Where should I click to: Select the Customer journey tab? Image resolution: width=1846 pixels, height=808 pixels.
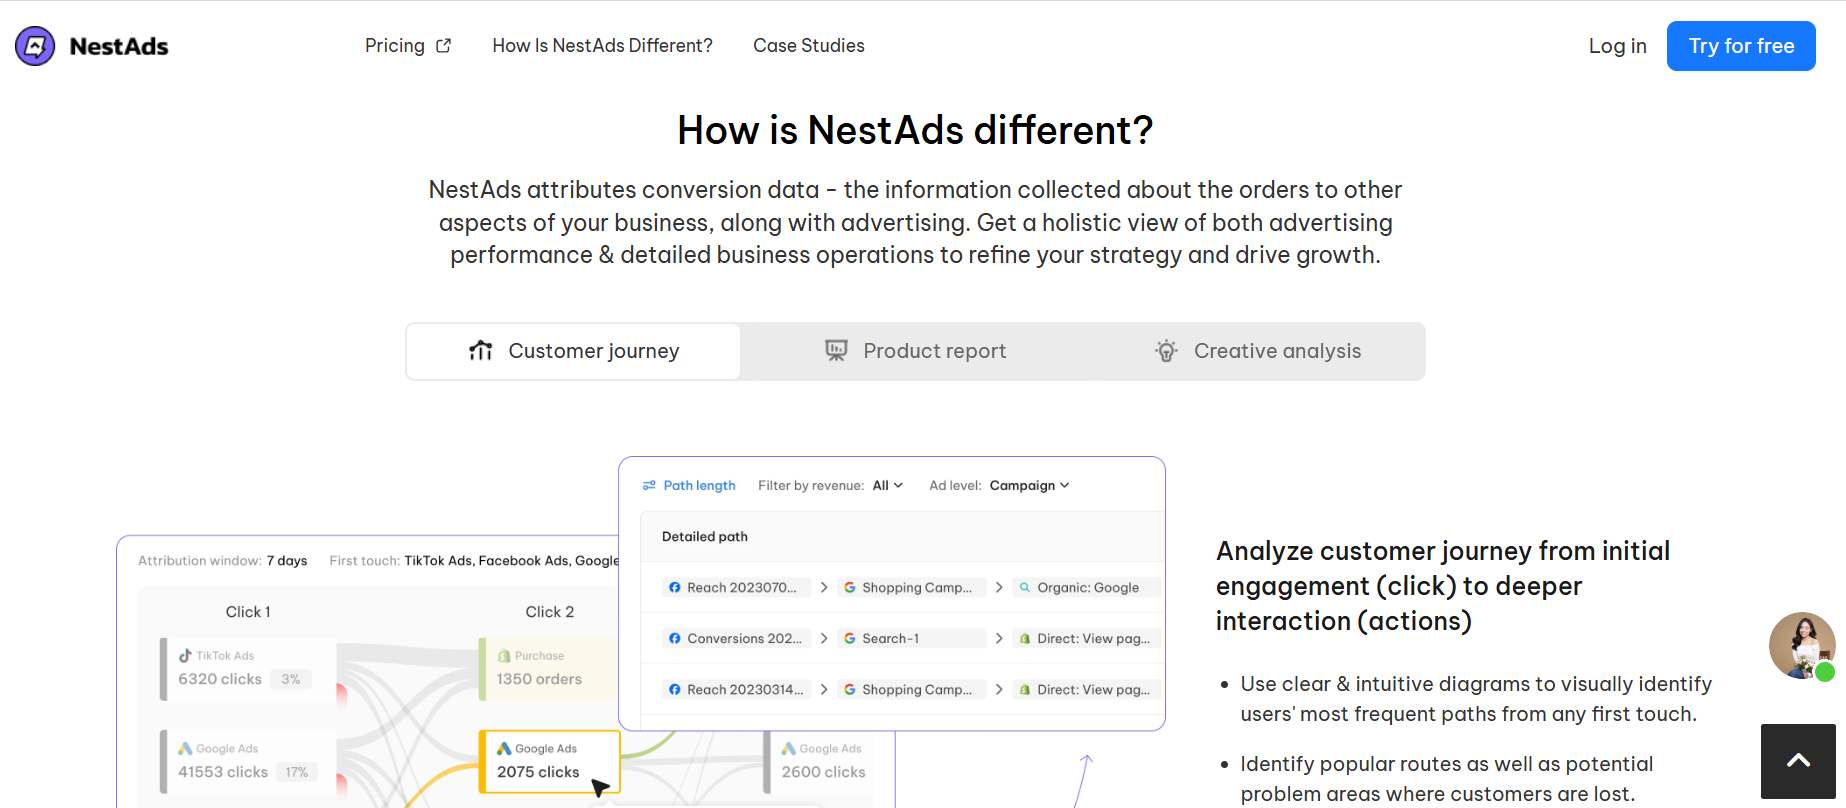[x=573, y=351]
